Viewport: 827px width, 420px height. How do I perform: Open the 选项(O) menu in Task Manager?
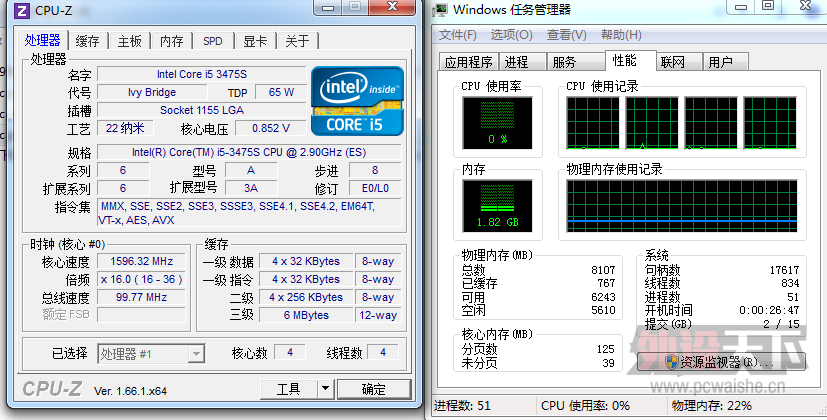512,35
